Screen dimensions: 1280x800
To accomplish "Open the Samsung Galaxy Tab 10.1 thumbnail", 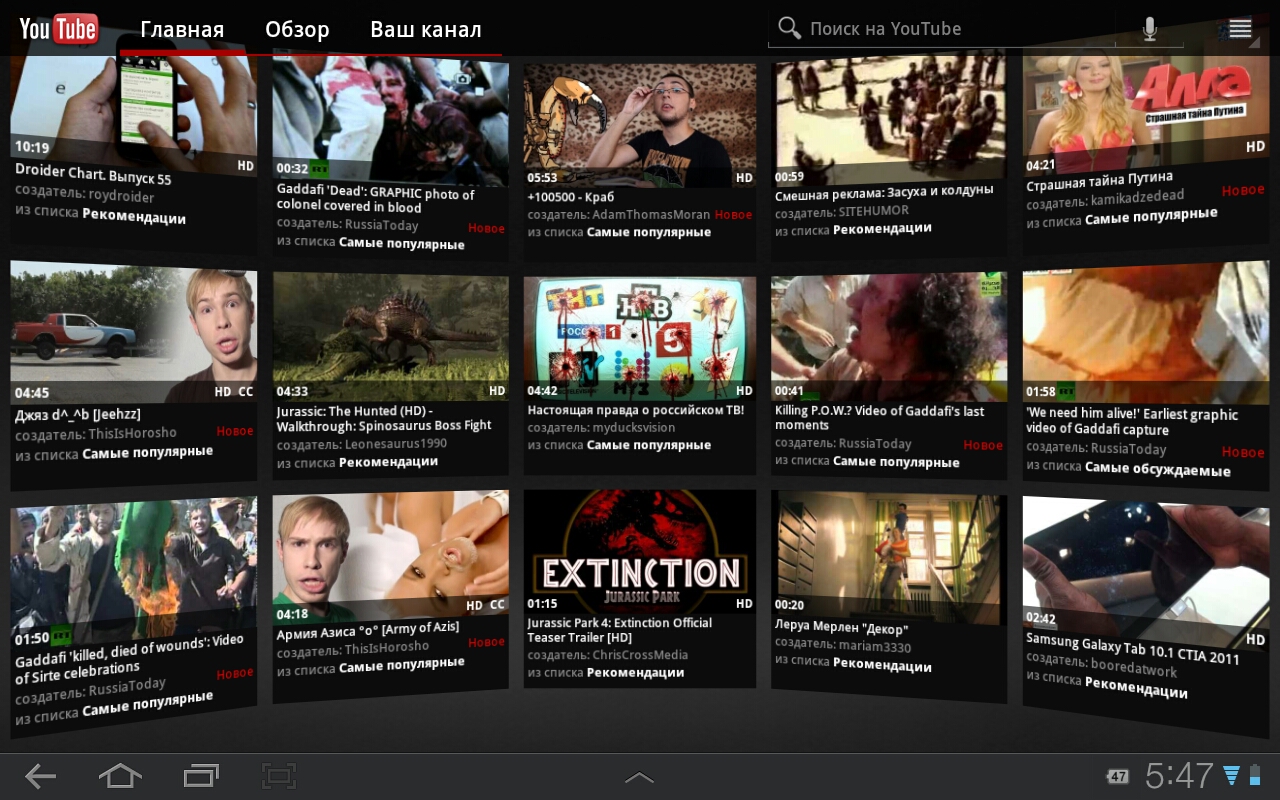I will (1145, 573).
